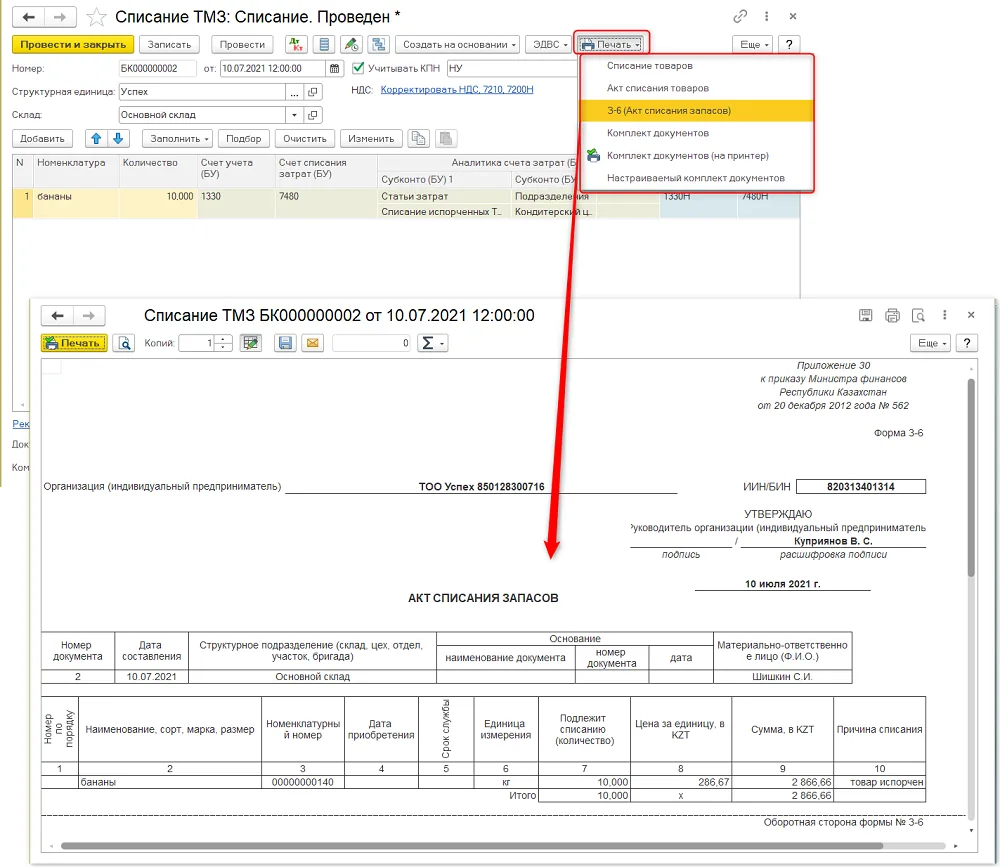Save print form with floppy disk icon
Screen dimensions: 1000x867
[x=285, y=343]
